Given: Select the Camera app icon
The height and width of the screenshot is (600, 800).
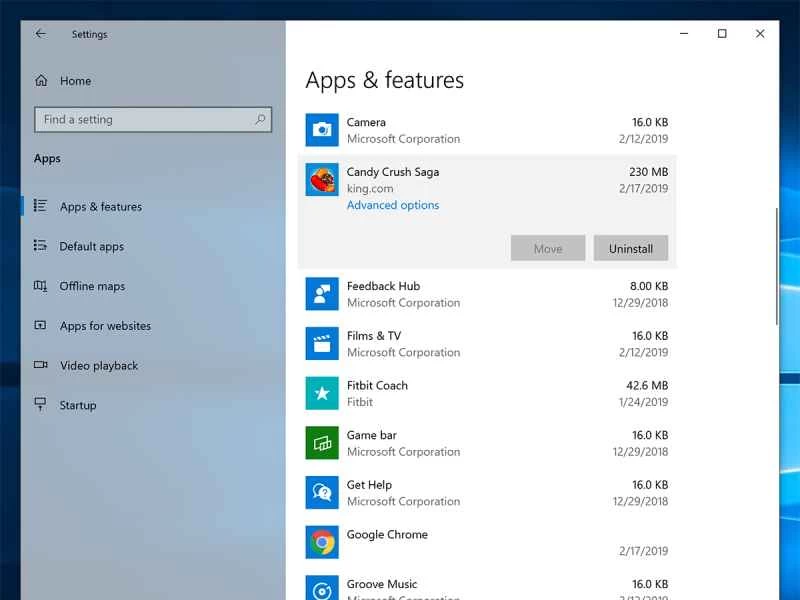Looking at the screenshot, I should click(x=321, y=128).
